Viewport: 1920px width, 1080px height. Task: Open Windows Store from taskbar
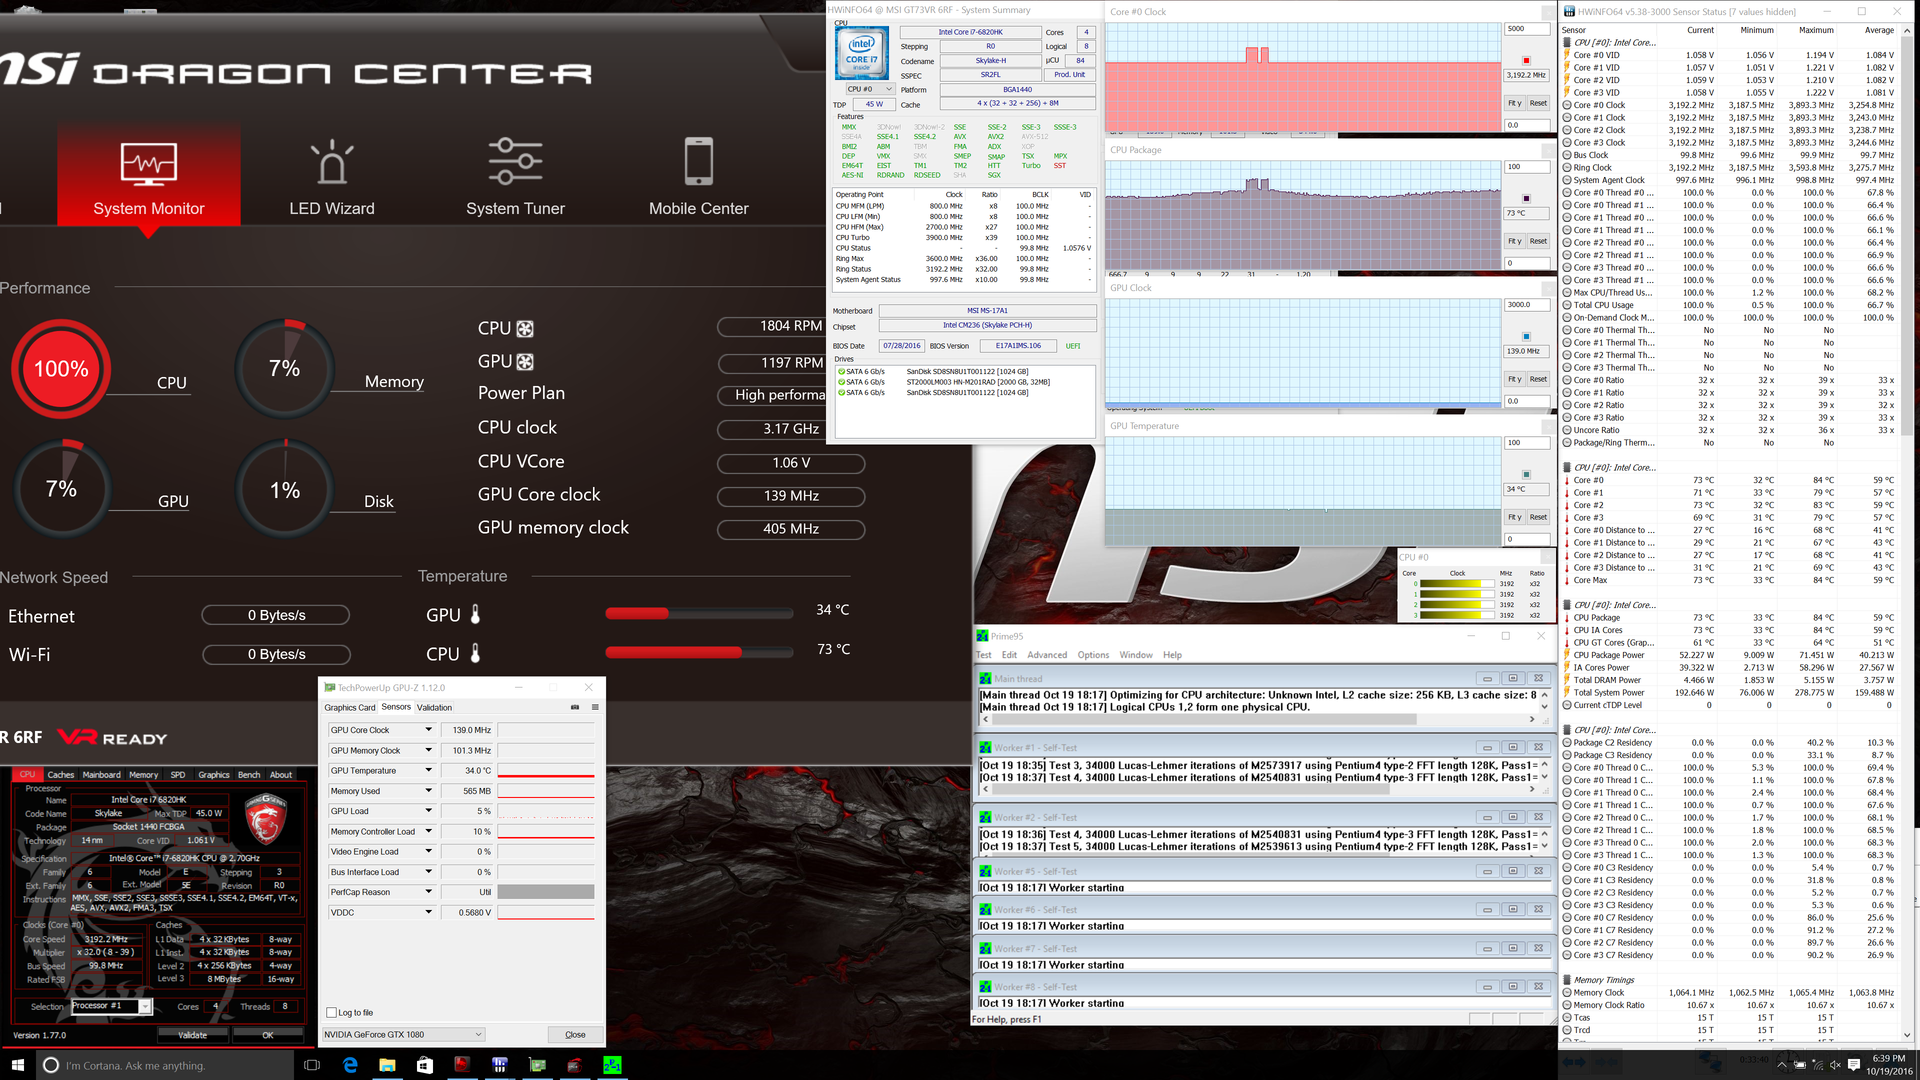424,1065
